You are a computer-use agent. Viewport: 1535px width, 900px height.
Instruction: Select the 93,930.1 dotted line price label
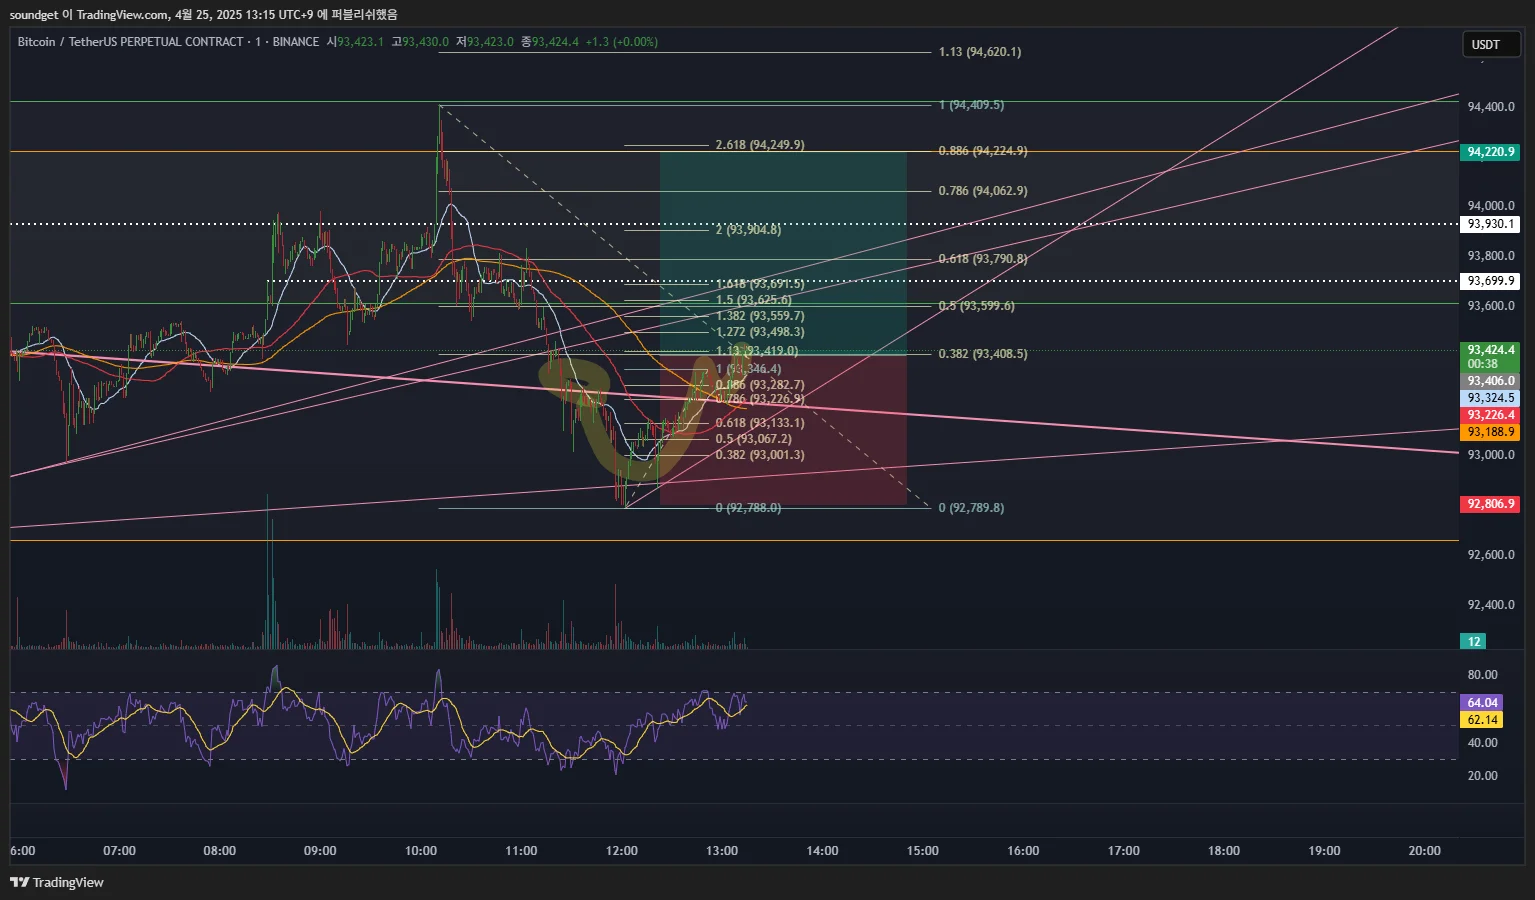click(x=1490, y=224)
